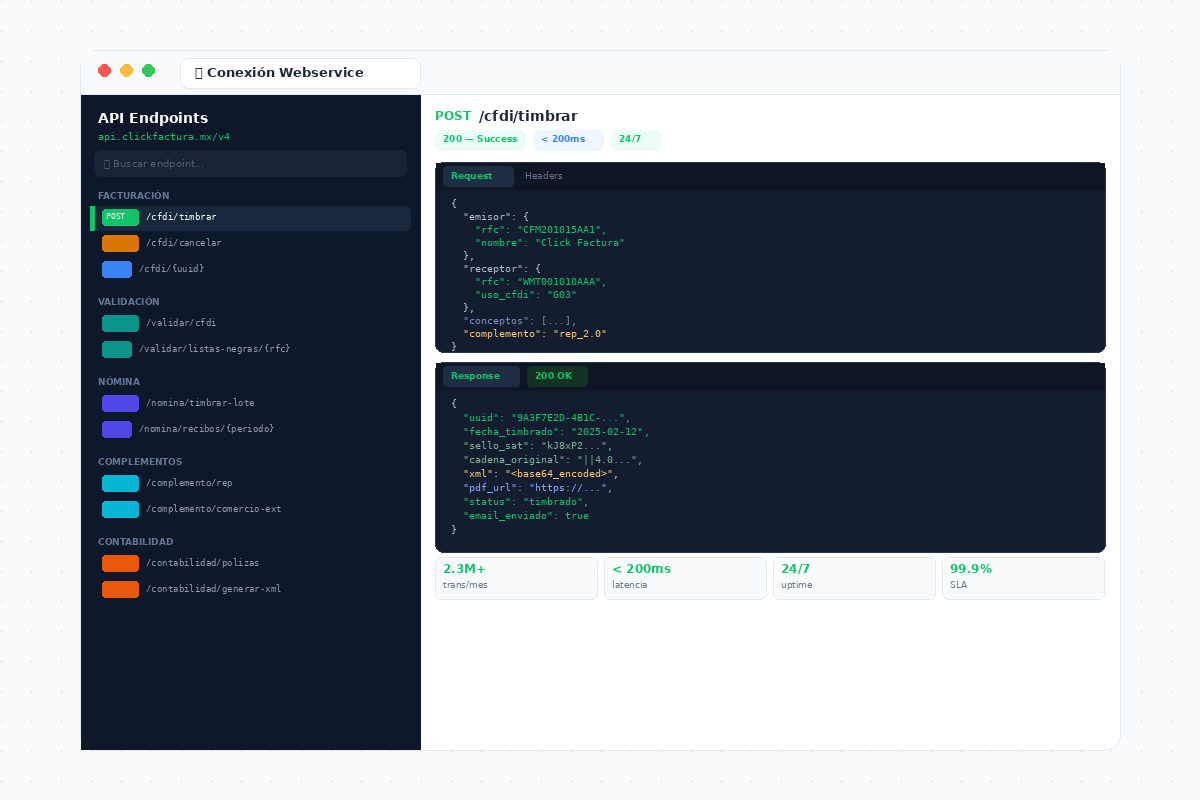1200x800 pixels.
Task: Click the "uuid" response line
Action: point(547,418)
